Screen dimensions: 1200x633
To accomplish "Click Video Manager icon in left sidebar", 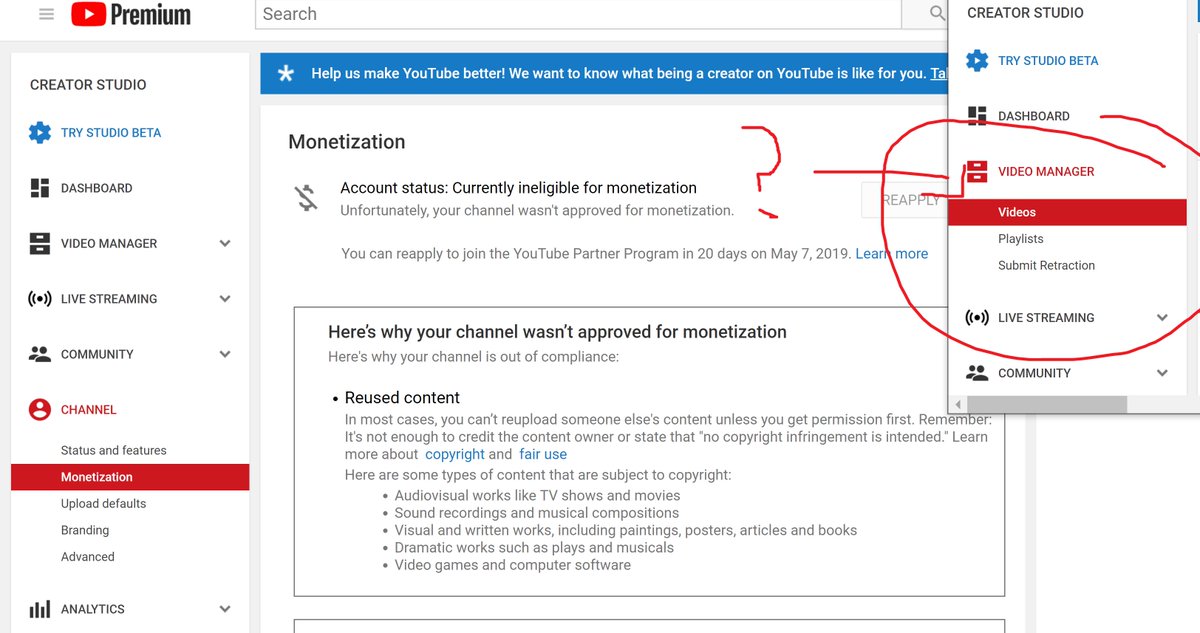I will click(x=40, y=243).
